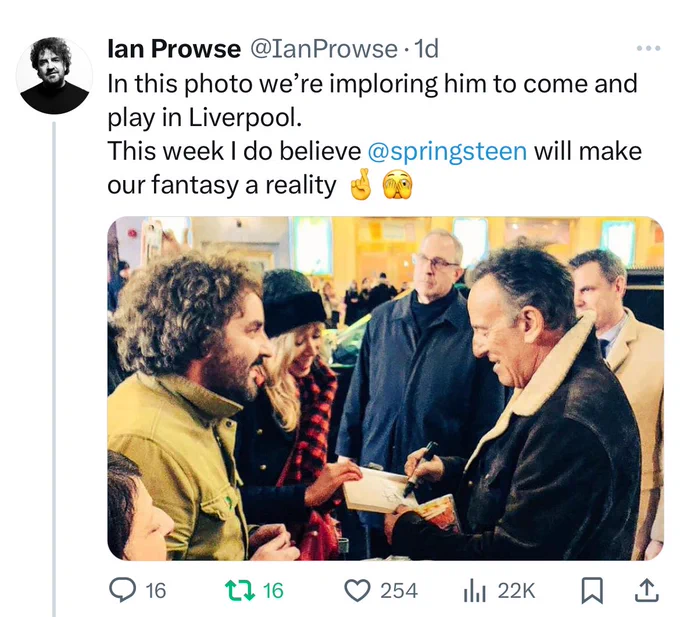Bookmark this tweet with the bookmark icon
680x617 pixels.
[x=592, y=591]
